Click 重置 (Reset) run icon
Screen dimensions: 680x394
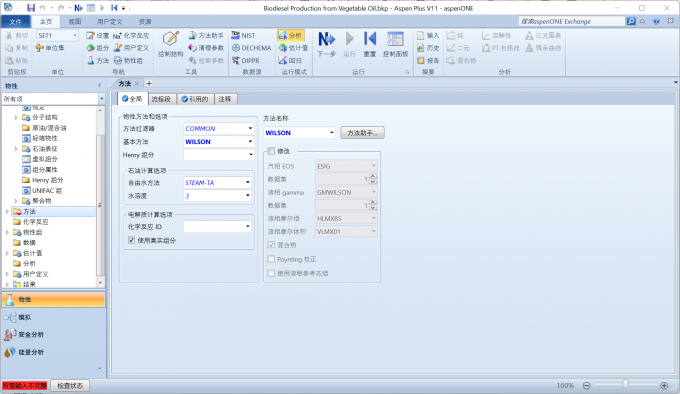click(369, 44)
